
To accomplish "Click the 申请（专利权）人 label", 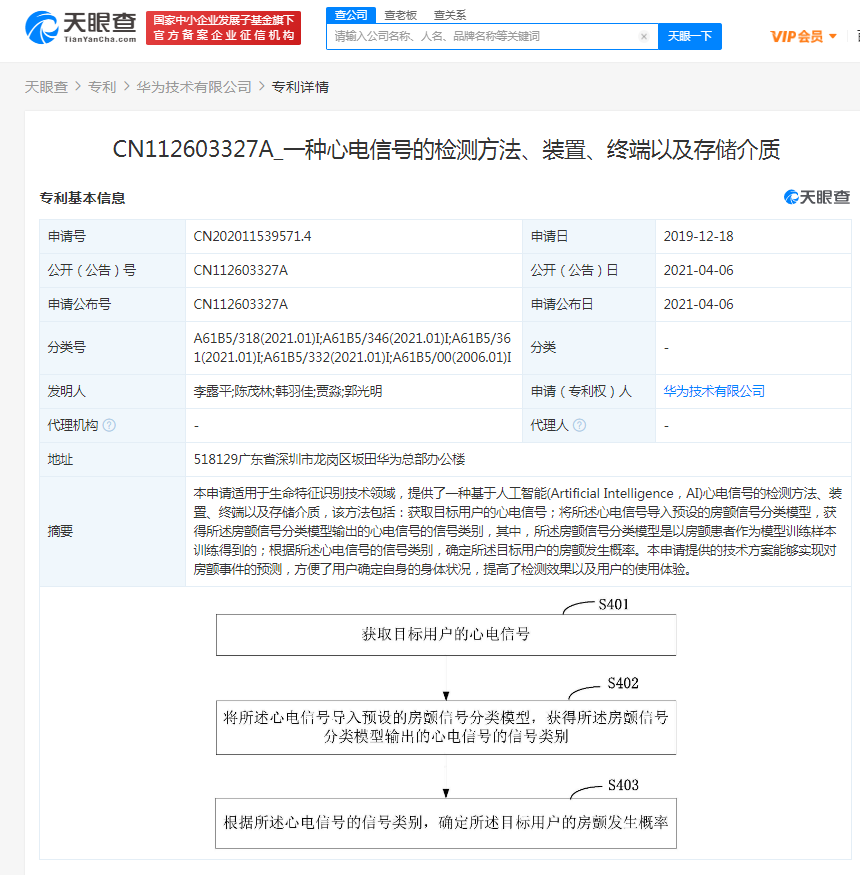I will 581,391.
